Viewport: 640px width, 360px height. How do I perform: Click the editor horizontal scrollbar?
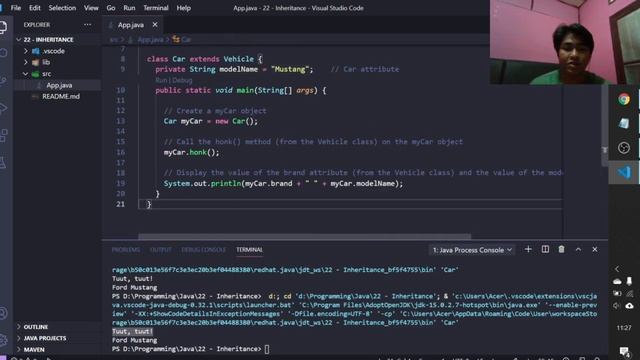(304, 236)
